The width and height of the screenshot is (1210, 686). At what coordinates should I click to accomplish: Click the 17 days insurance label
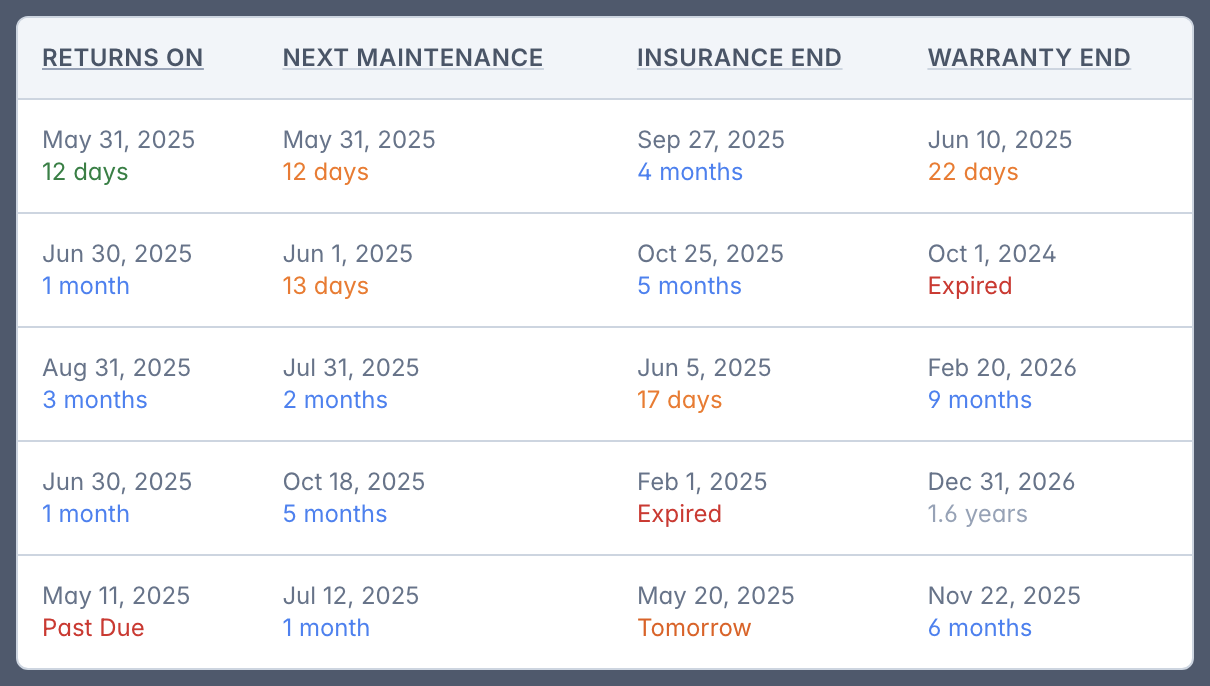679,400
